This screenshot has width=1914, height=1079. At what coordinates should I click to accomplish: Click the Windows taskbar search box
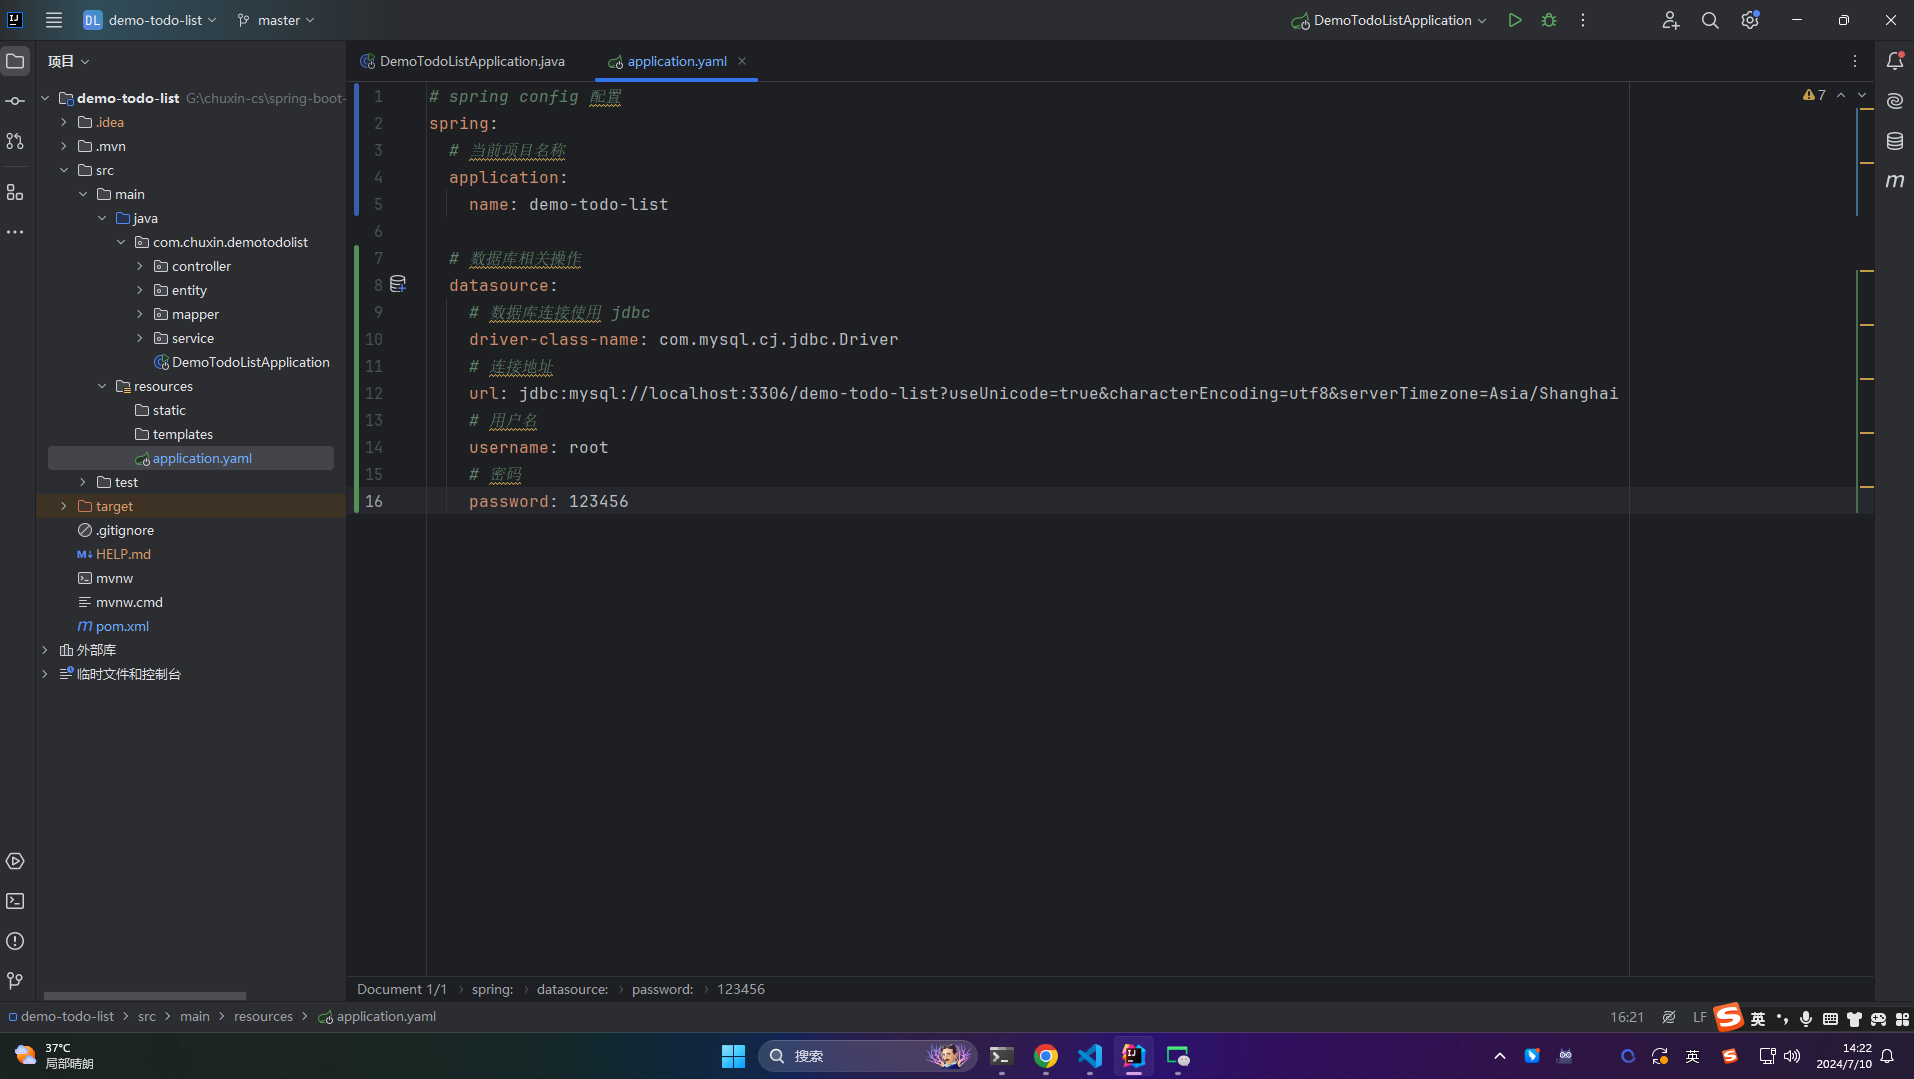click(868, 1056)
